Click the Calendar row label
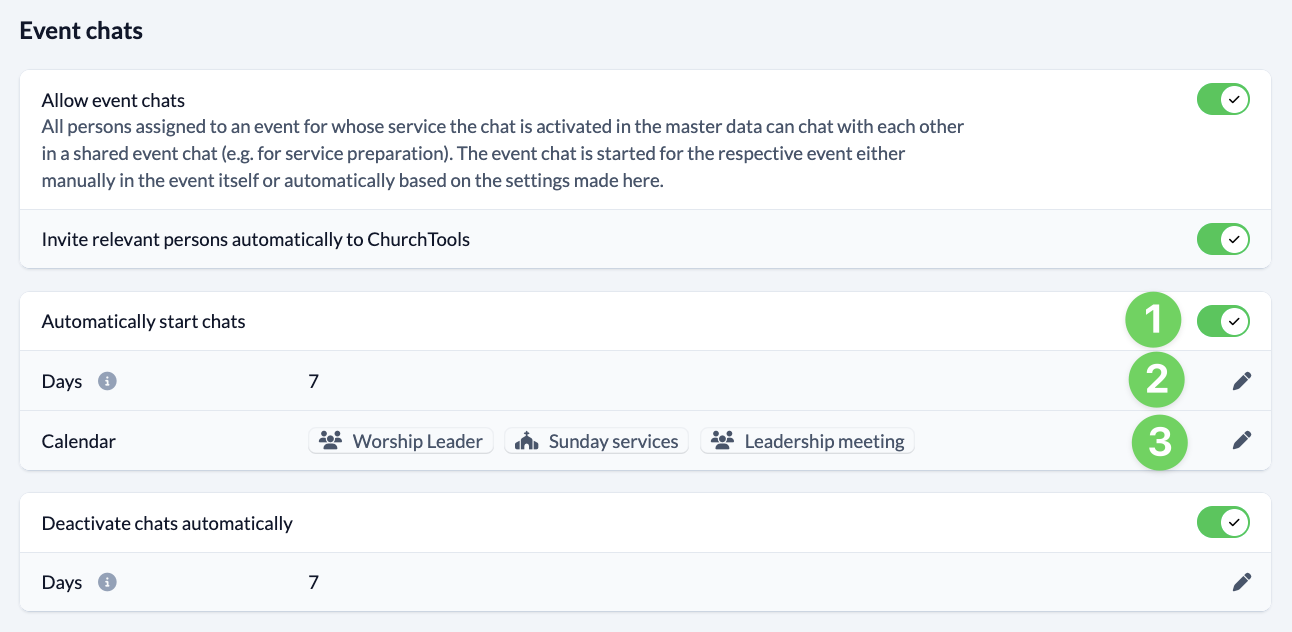1292x632 pixels. [79, 441]
